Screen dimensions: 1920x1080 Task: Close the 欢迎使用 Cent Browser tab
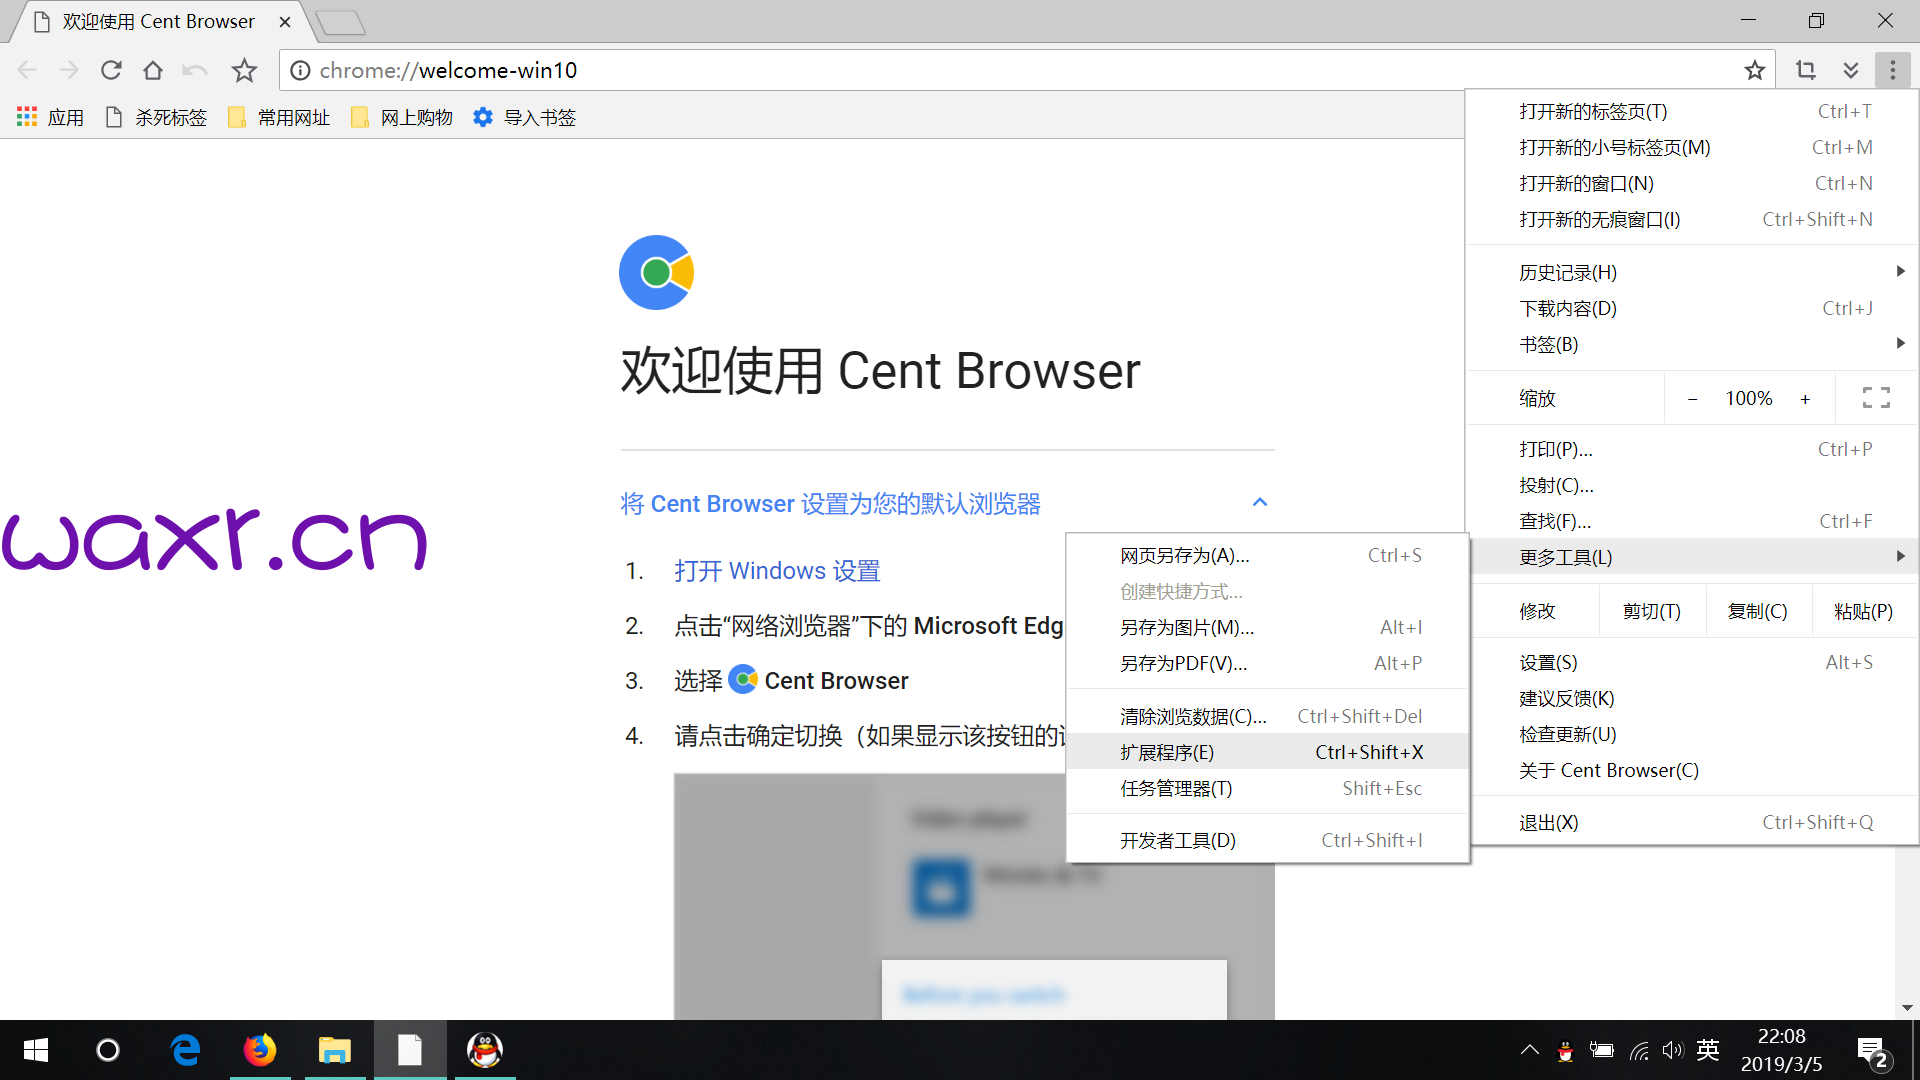[x=285, y=22]
